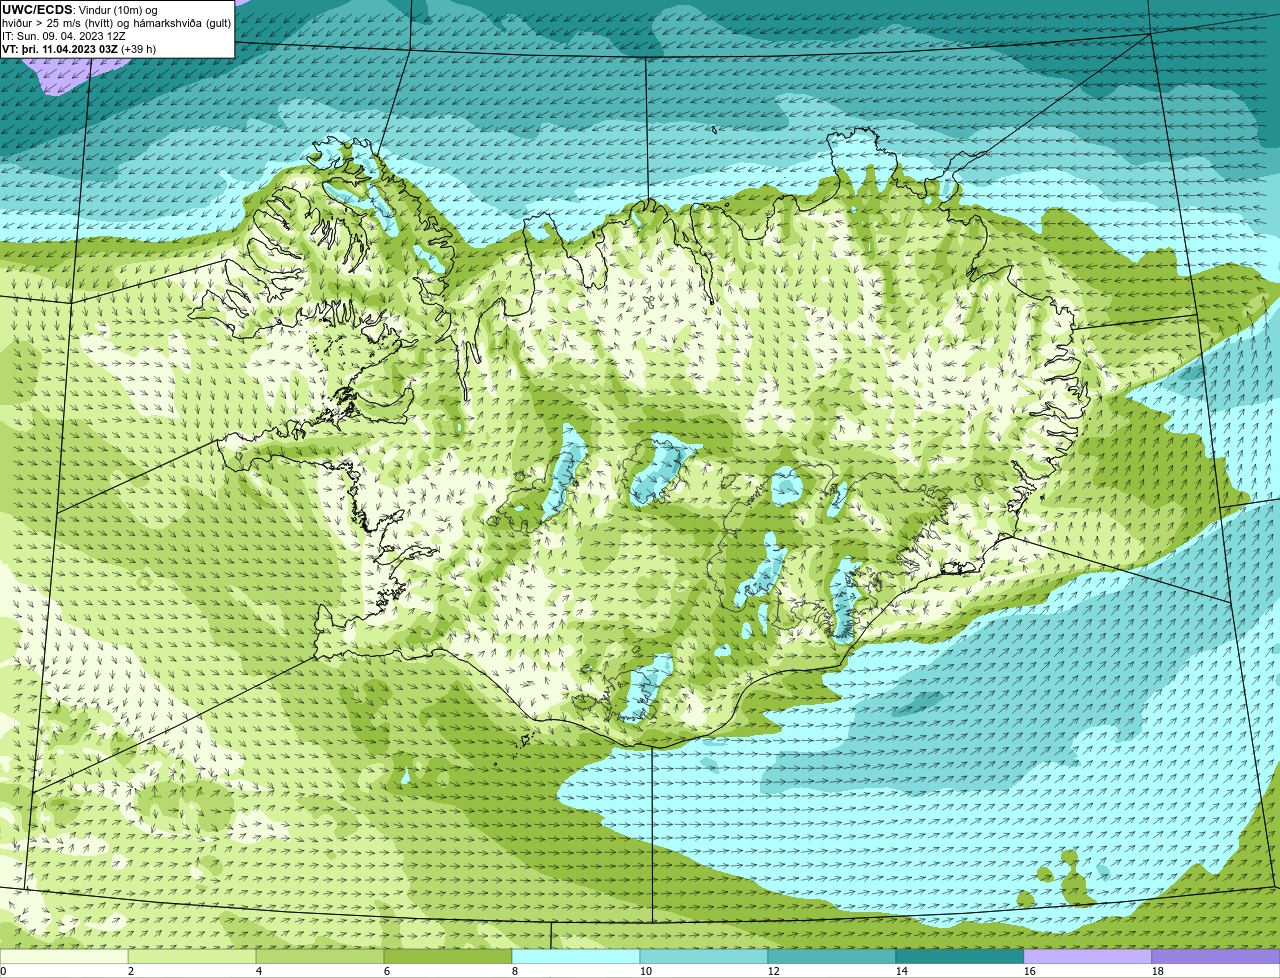Viewport: 1280px width, 978px height.
Task: Click the 16–18 m/s light purple legend swatch
Action: pos(1088,956)
